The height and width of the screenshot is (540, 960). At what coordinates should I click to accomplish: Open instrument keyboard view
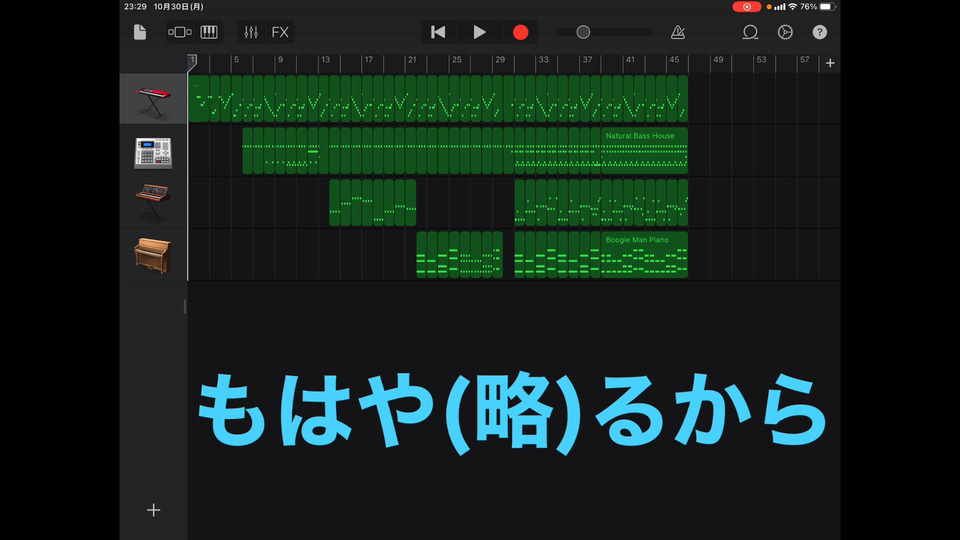point(209,32)
